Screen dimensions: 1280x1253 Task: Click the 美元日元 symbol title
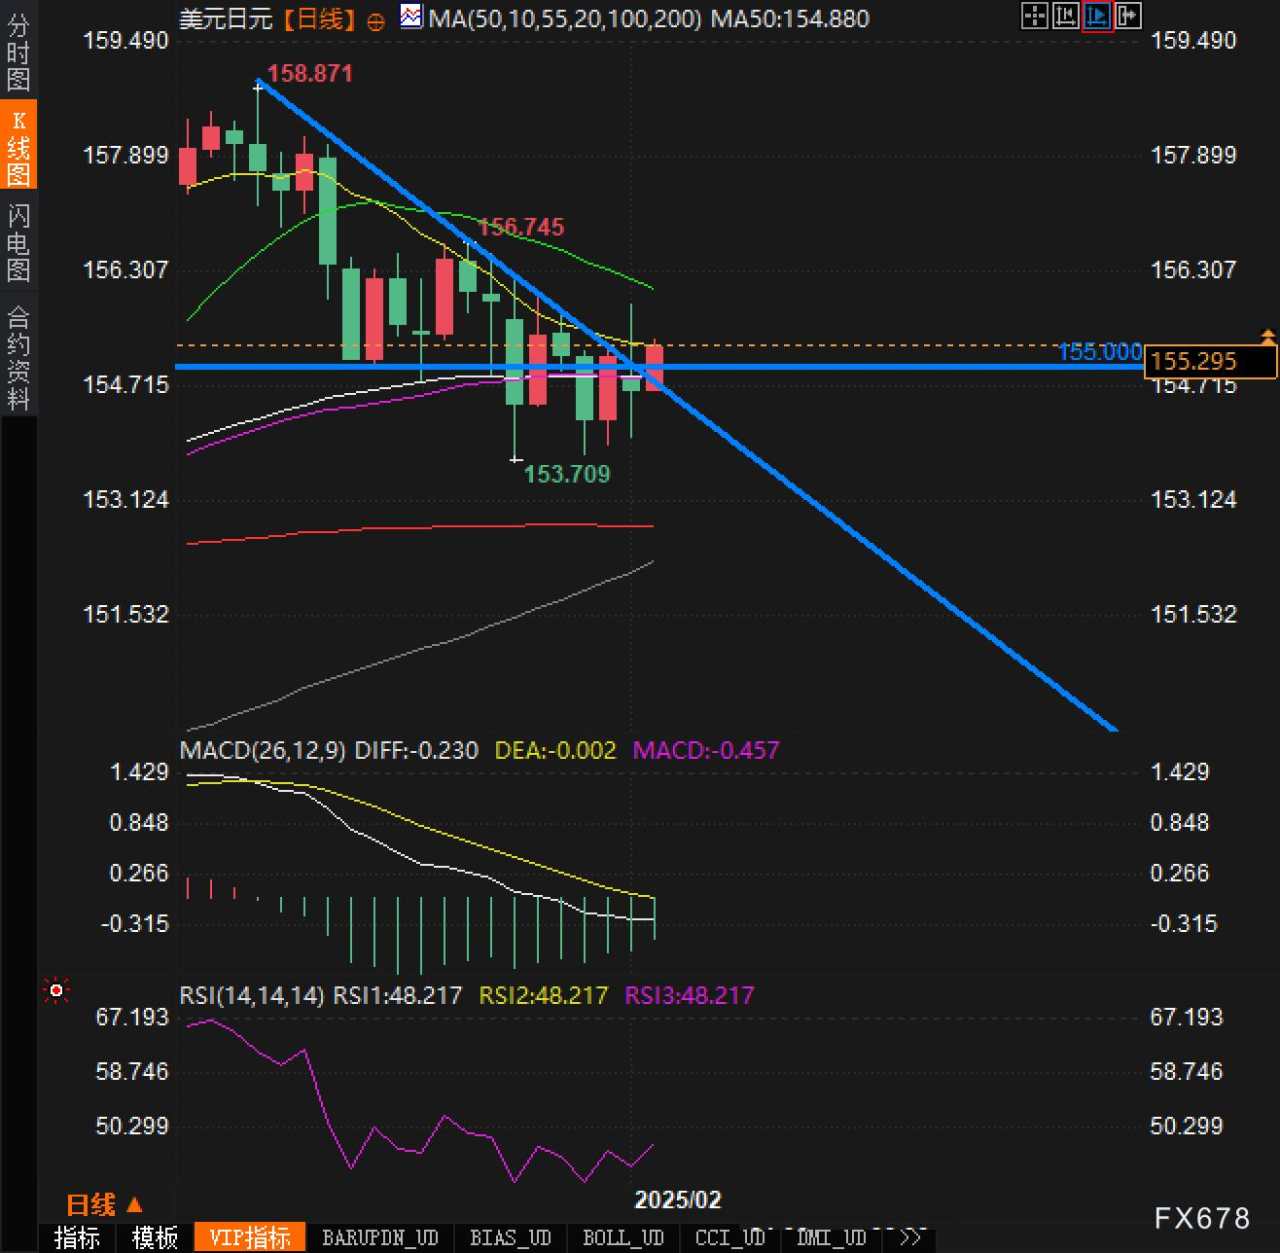coord(225,19)
